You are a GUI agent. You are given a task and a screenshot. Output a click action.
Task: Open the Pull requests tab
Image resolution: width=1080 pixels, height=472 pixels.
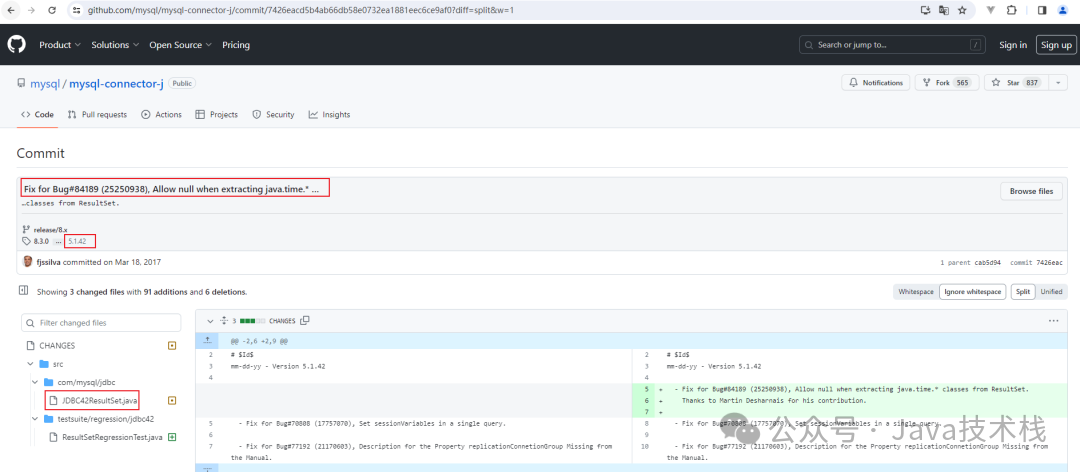pyautogui.click(x=97, y=114)
